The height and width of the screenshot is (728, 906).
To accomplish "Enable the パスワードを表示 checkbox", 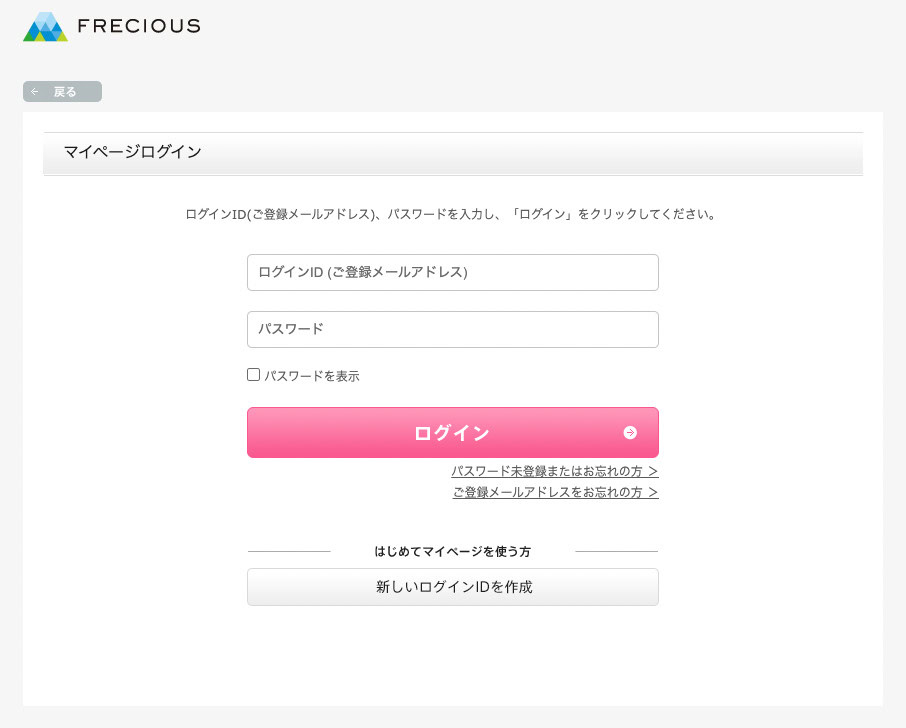I will click(253, 375).
